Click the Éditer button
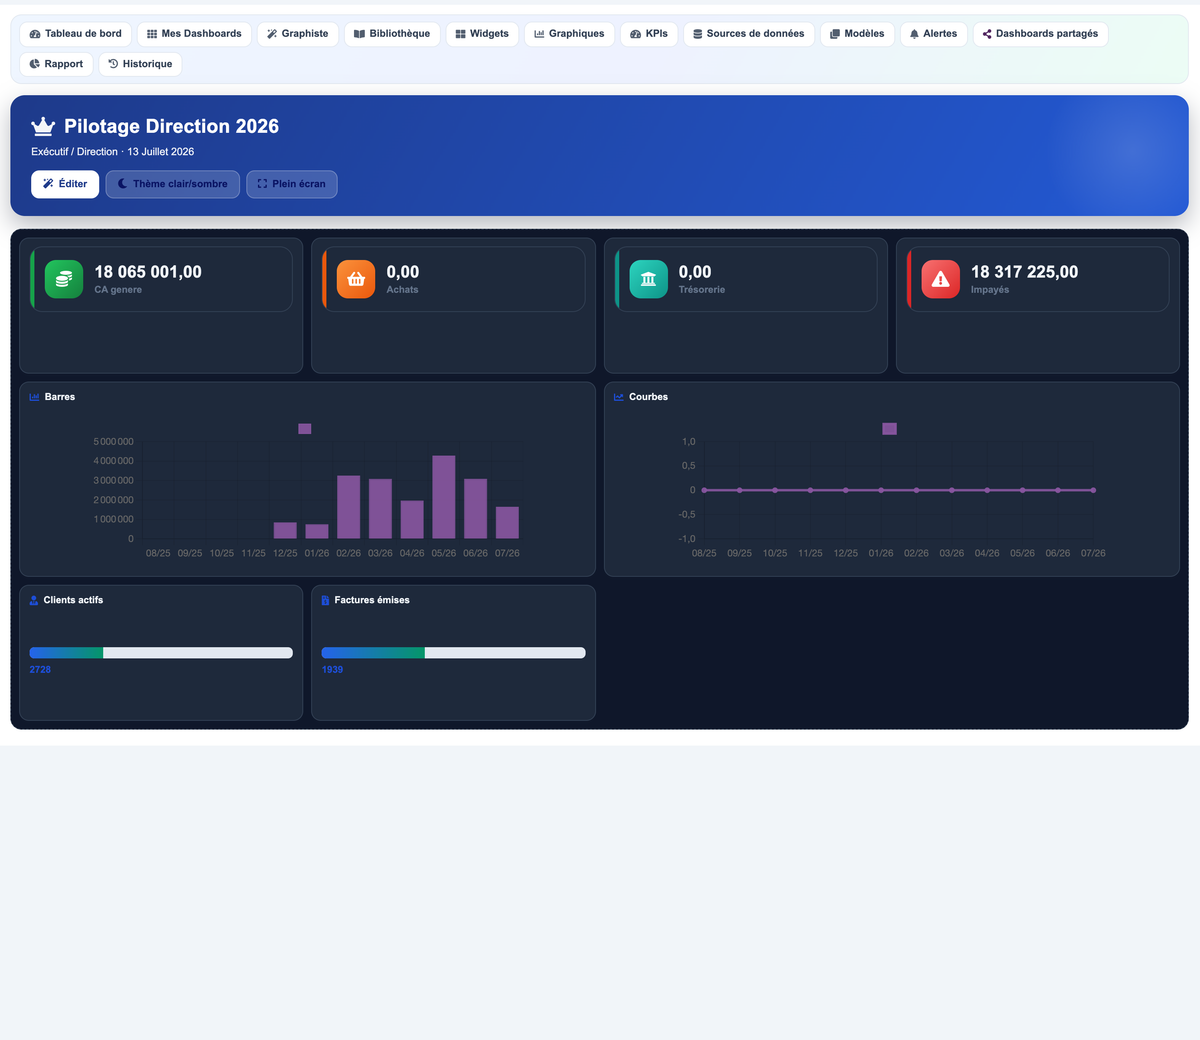The image size is (1200, 1040). (65, 184)
